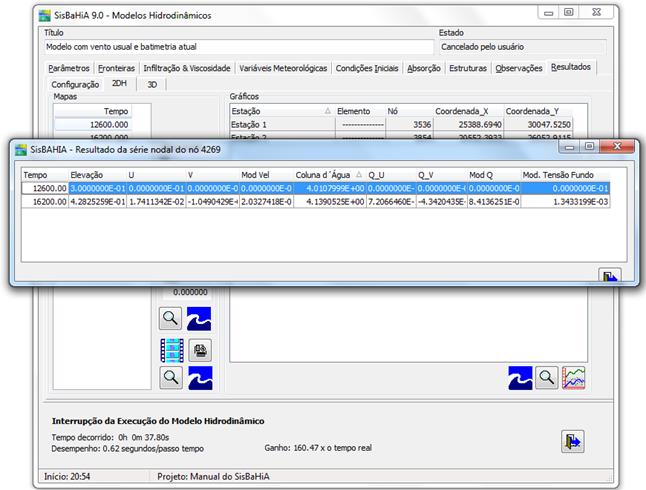Click the printer icon beside film strip
The height and width of the screenshot is (490, 646).
[200, 351]
